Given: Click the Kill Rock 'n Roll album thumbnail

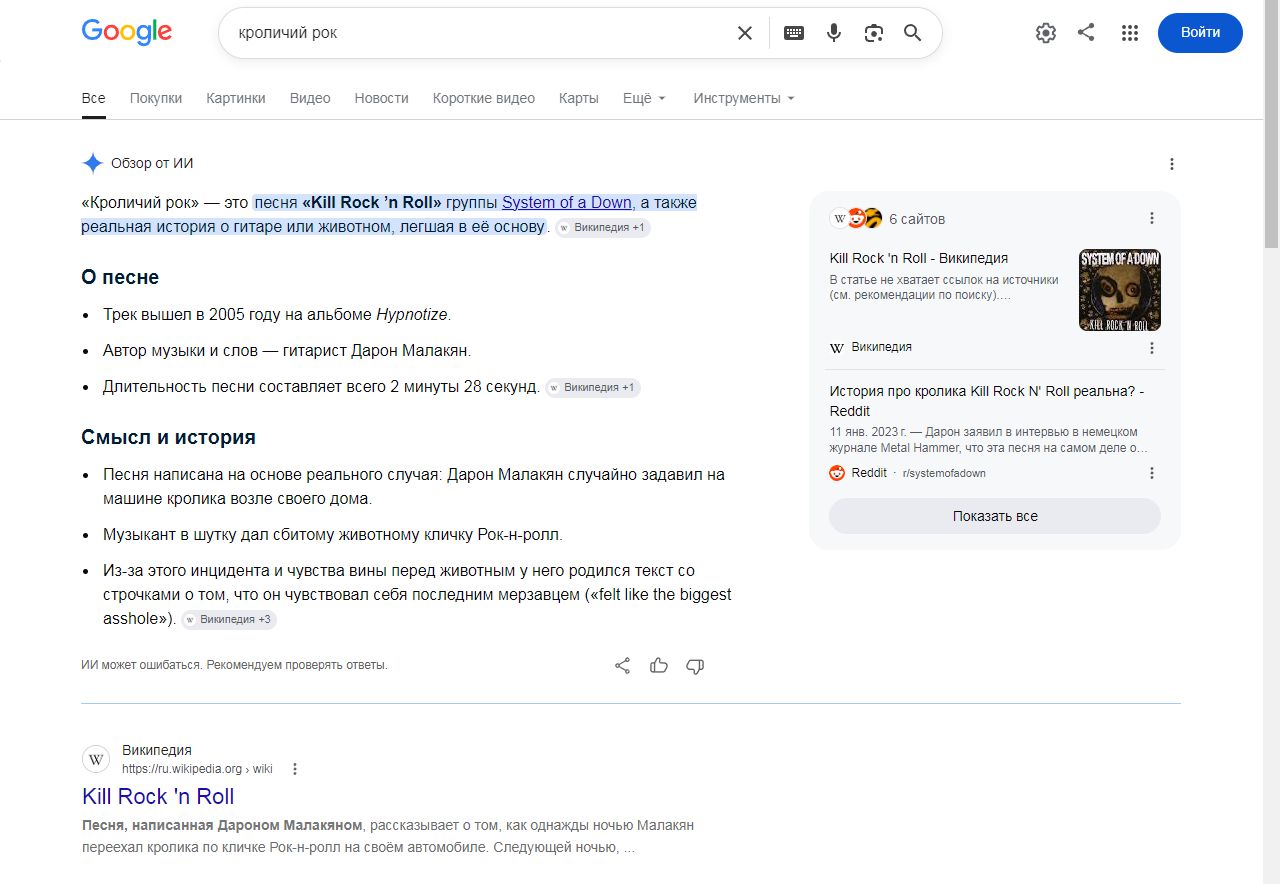Looking at the screenshot, I should click(x=1120, y=290).
